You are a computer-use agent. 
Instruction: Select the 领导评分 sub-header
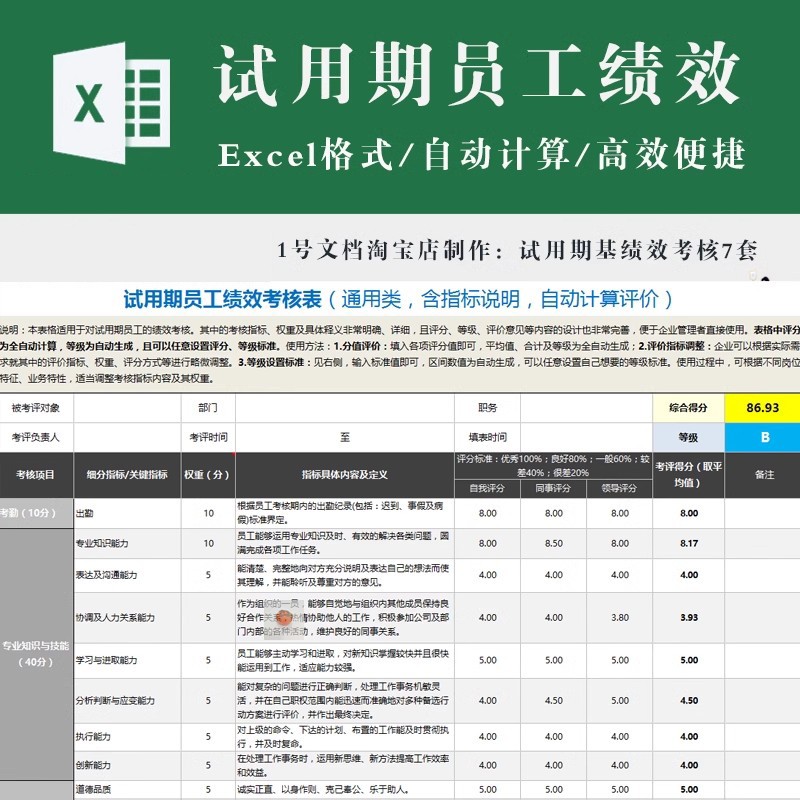click(619, 489)
